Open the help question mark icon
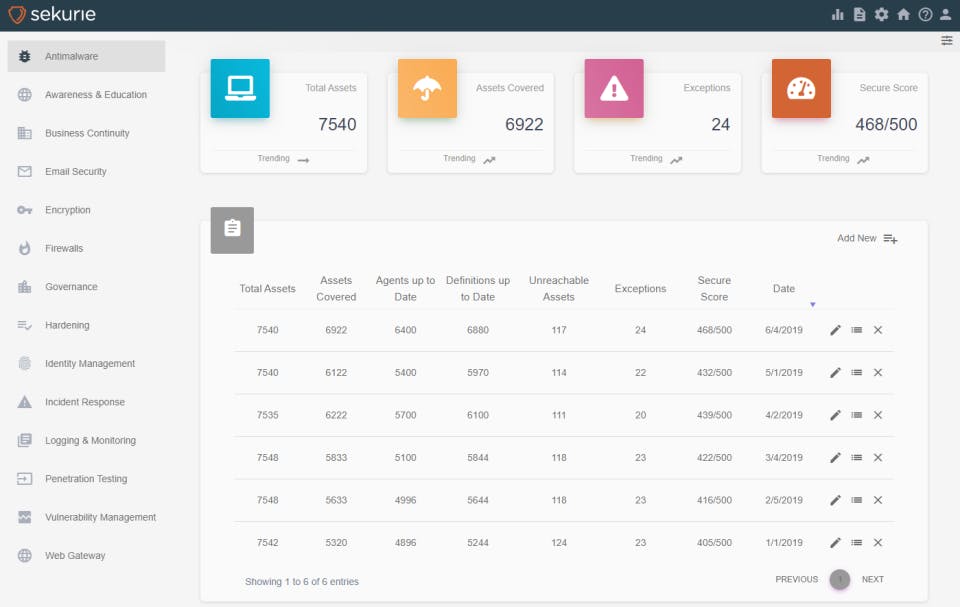The image size is (960, 607). [x=925, y=15]
